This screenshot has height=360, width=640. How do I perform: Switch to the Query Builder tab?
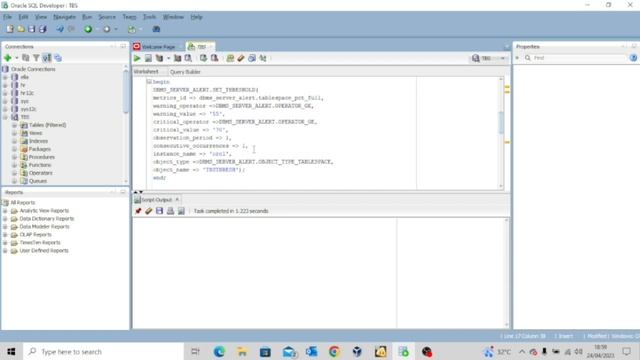185,72
